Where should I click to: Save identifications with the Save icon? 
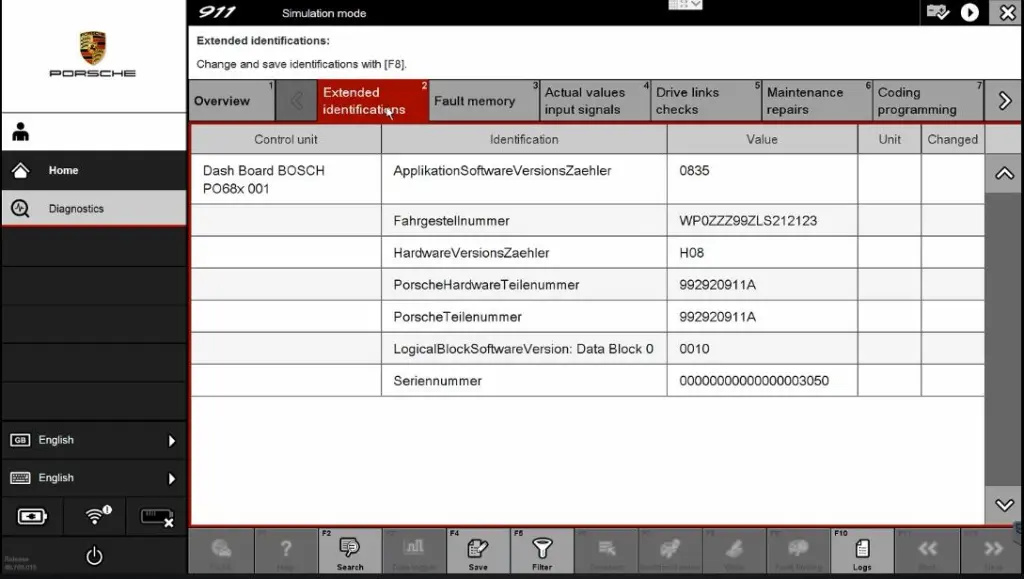point(478,551)
